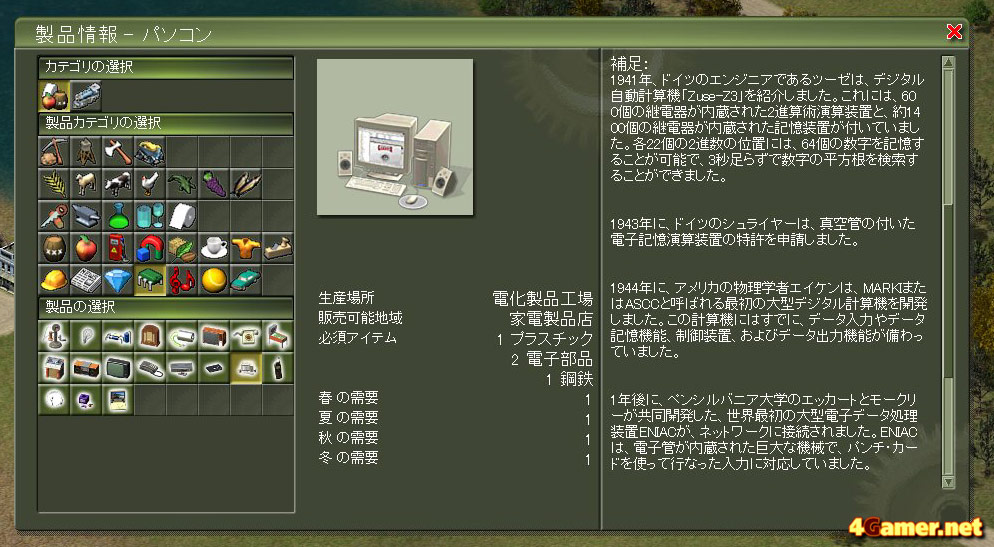This screenshot has width=994, height=547.
Task: Pick the antique candlestick telephone product
Action: (x=54, y=336)
